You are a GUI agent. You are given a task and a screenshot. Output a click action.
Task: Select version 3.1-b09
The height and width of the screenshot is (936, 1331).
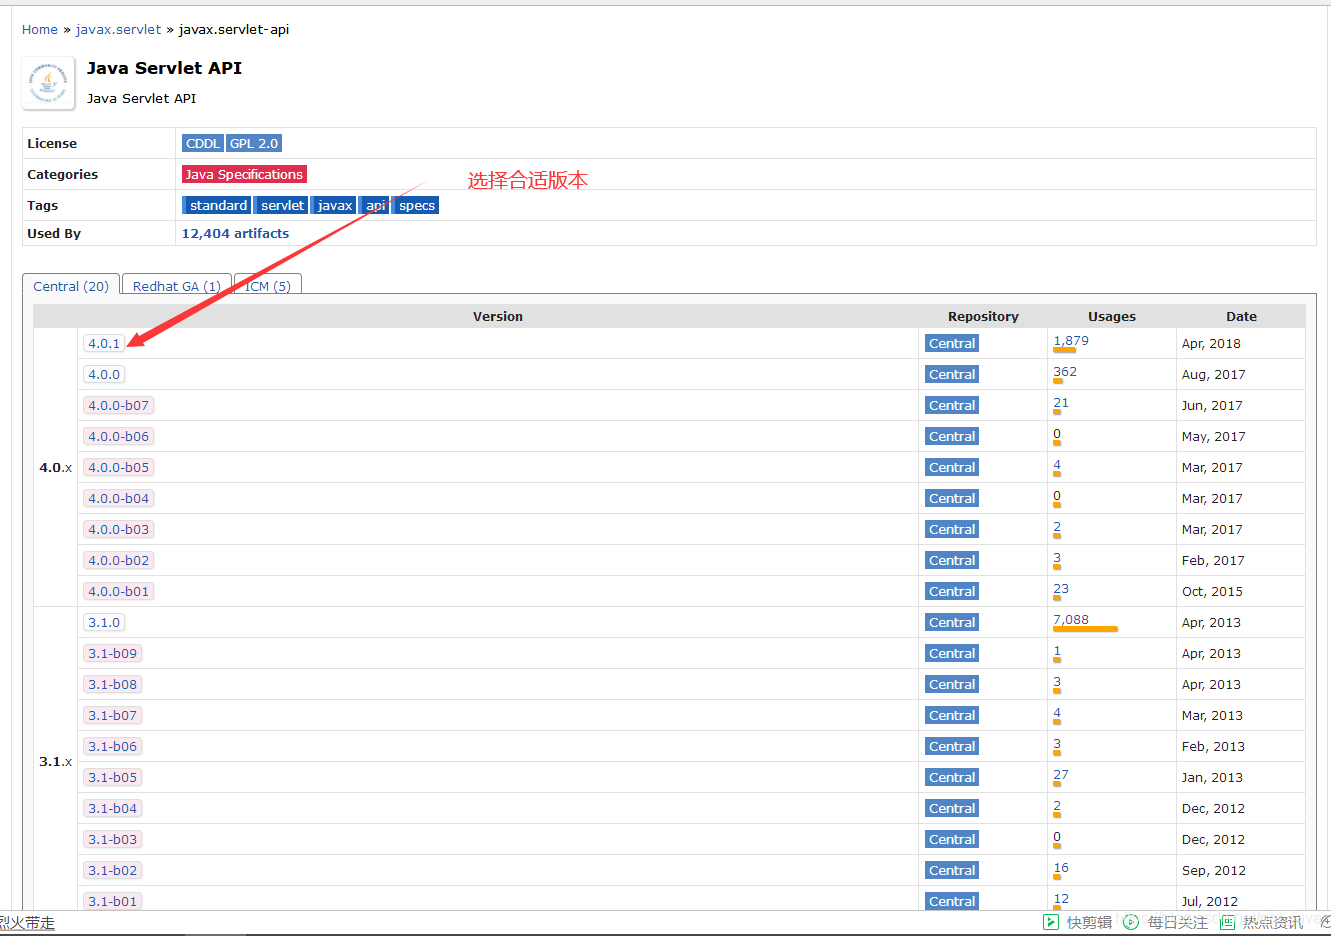[112, 653]
